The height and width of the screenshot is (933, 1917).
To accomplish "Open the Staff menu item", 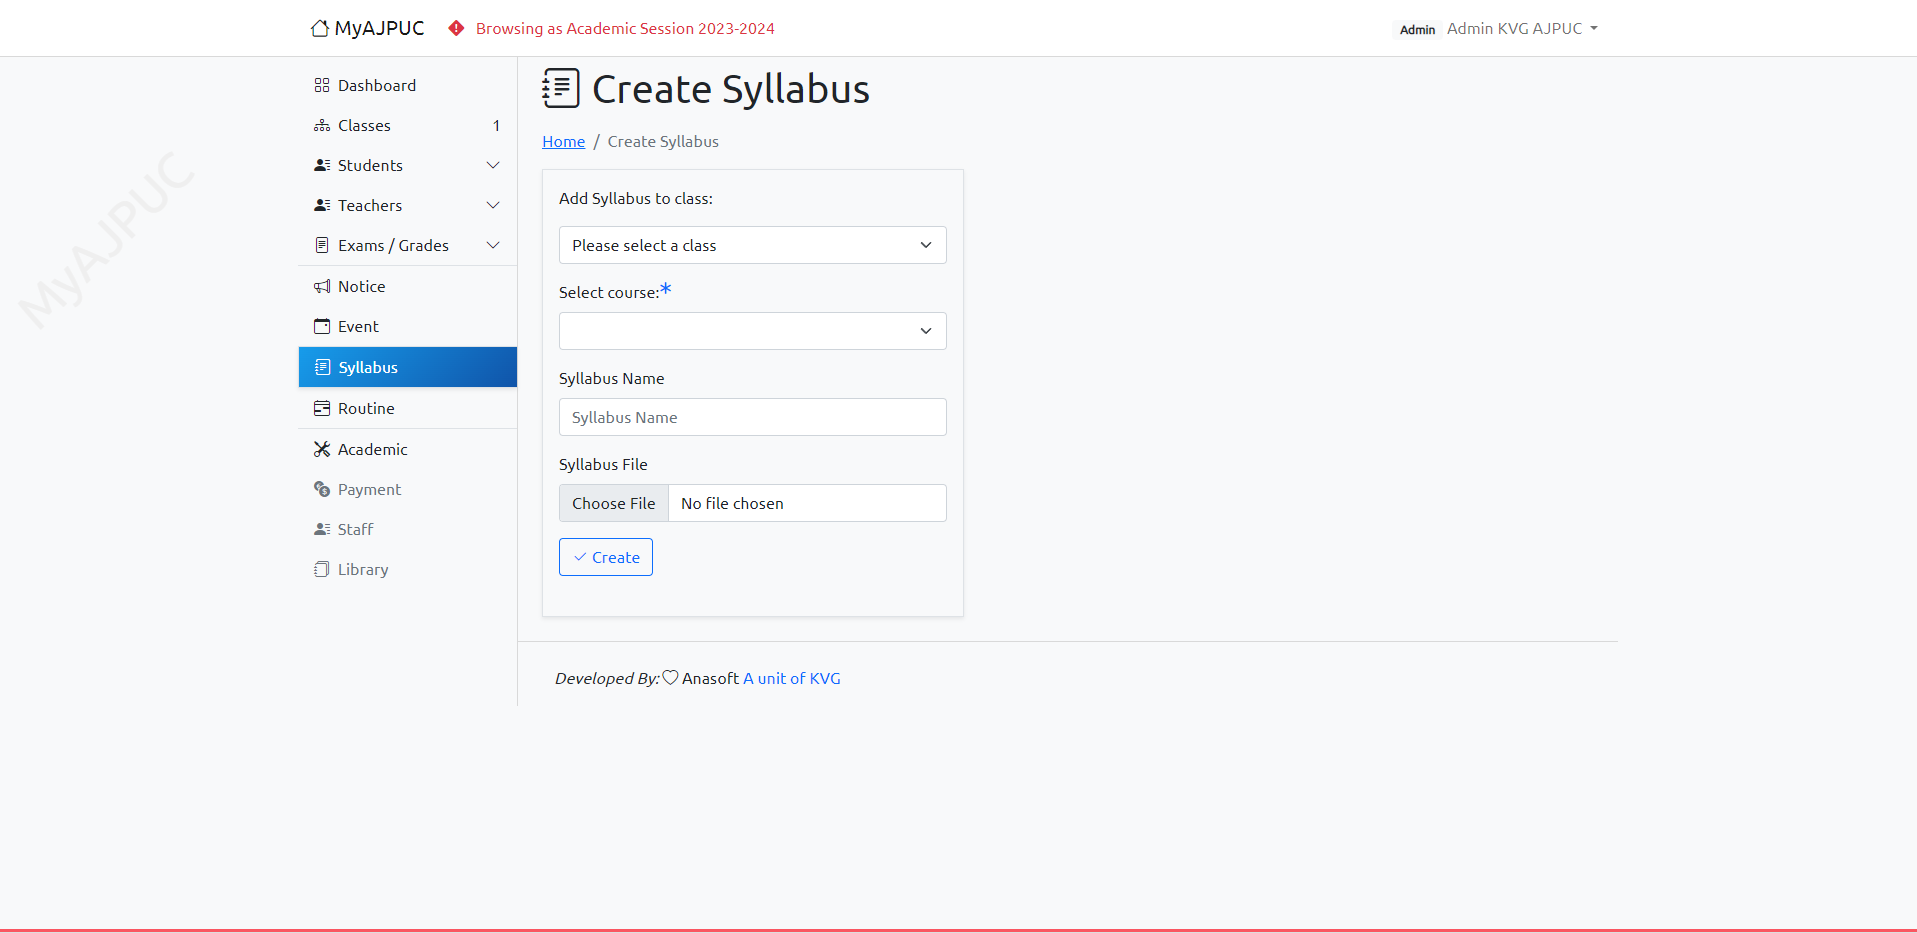I will [408, 529].
